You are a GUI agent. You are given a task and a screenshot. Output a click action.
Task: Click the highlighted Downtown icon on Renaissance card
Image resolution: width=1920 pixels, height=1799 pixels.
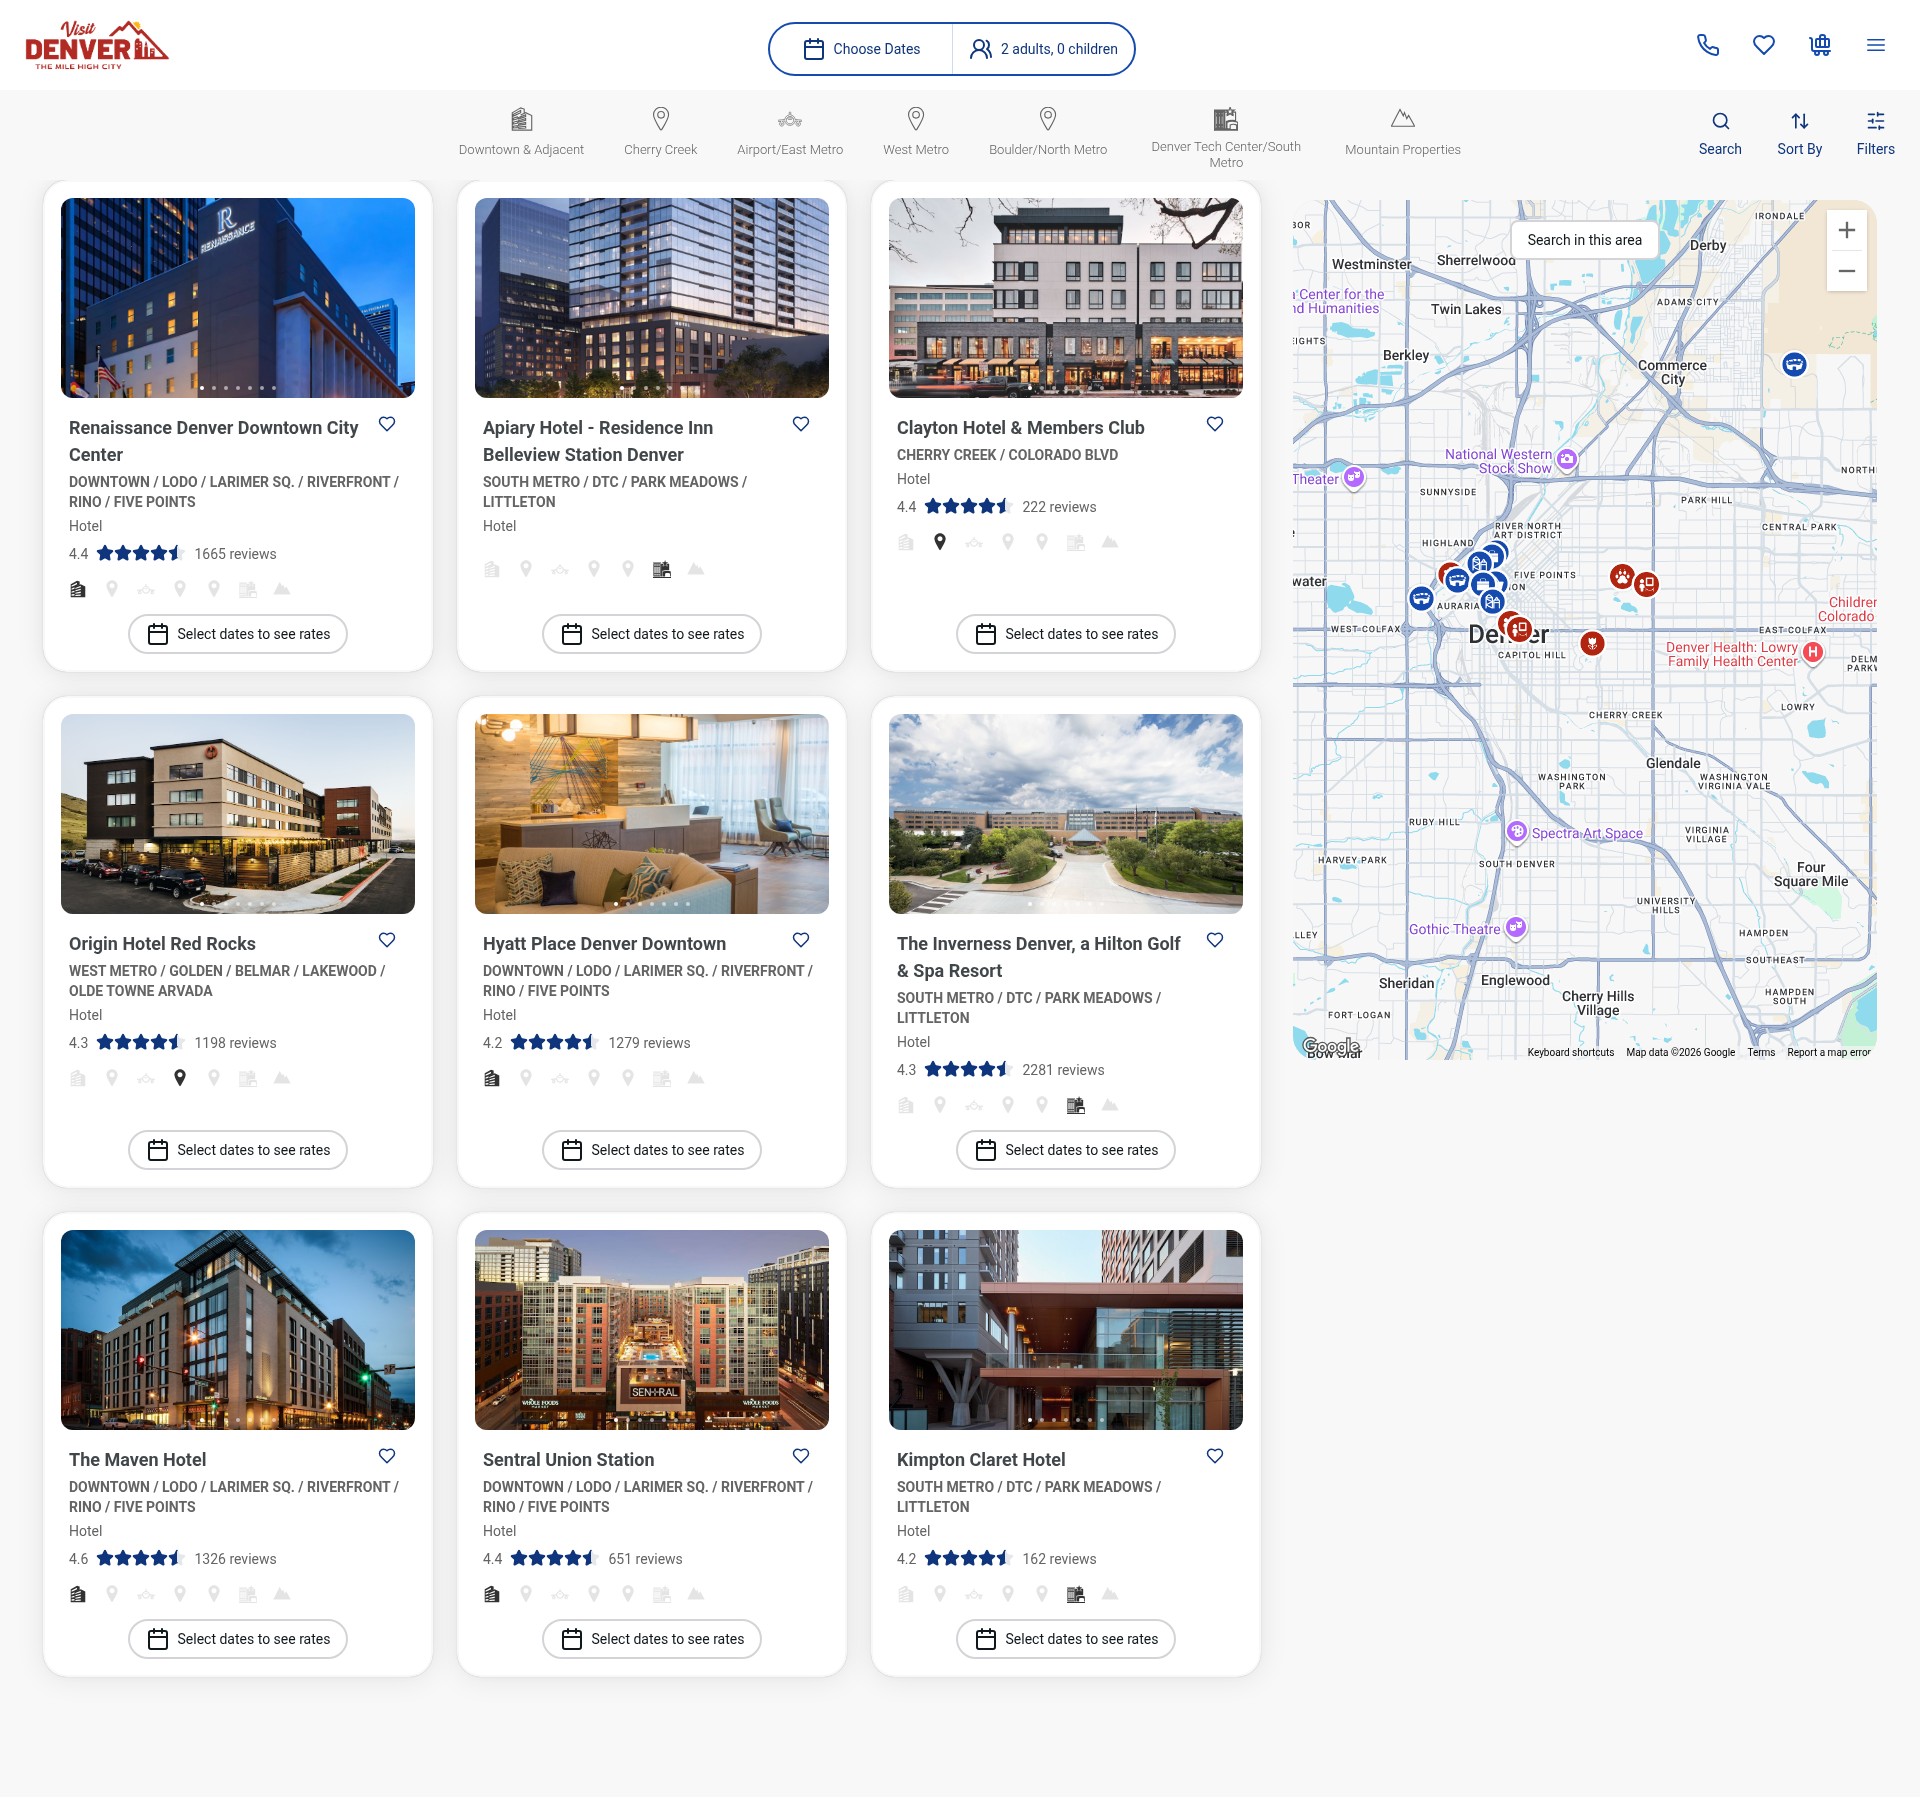[78, 589]
